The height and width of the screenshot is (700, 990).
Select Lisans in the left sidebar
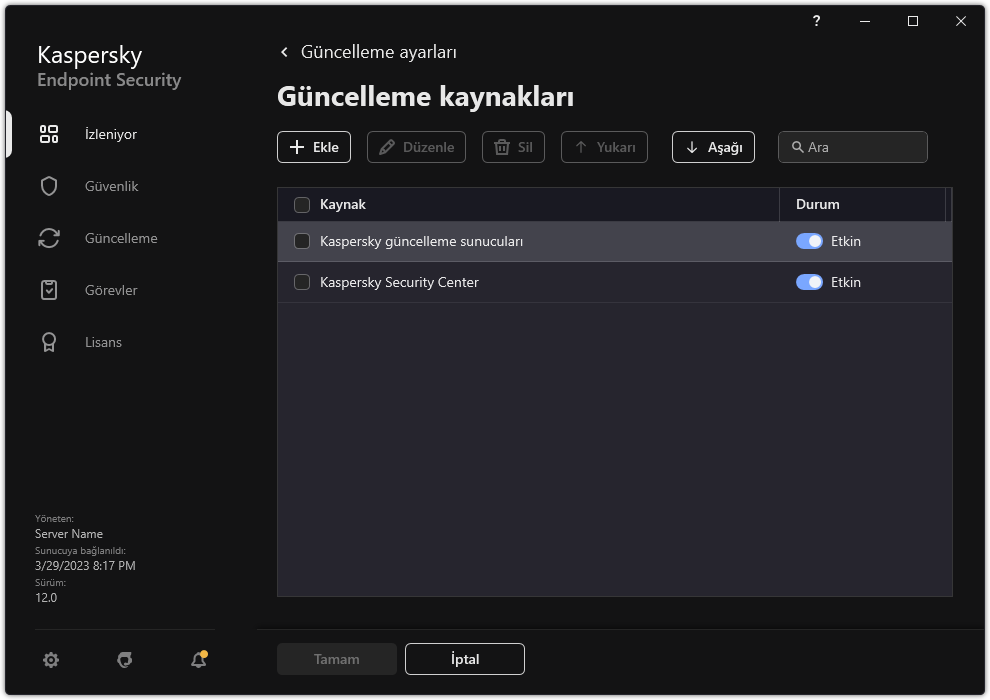tap(105, 341)
